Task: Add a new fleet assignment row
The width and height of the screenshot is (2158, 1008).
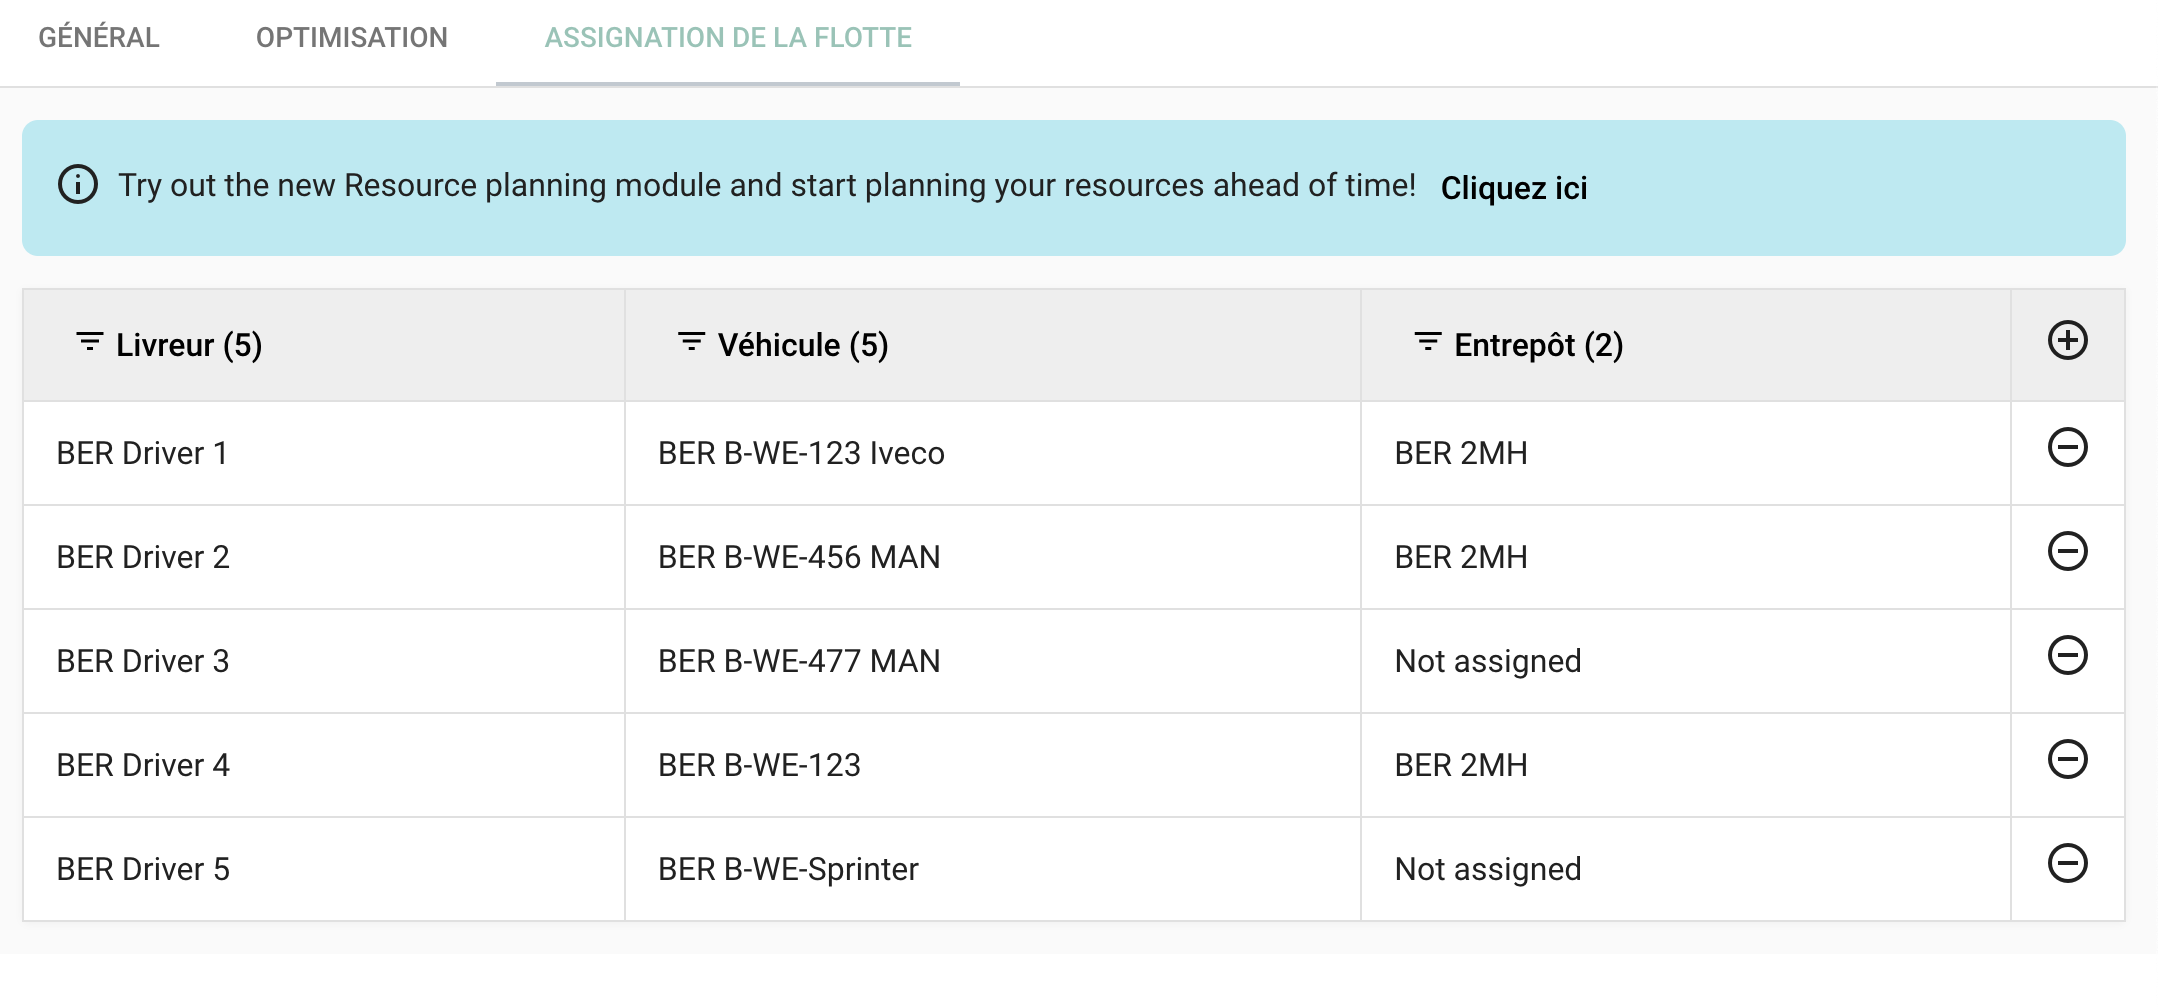Action: click(x=2067, y=341)
